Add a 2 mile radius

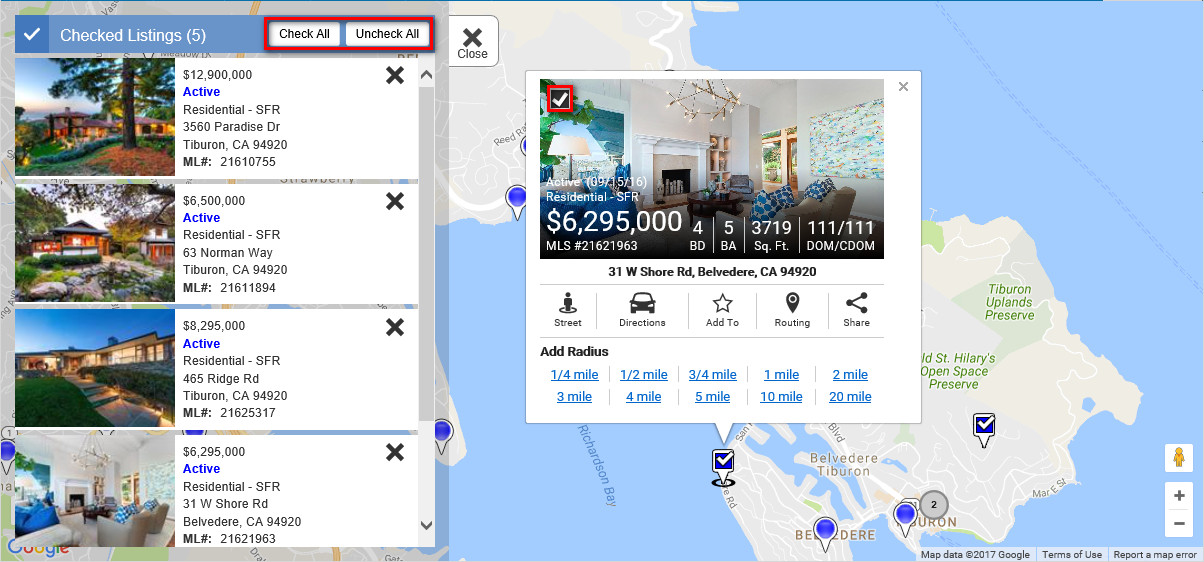pos(850,375)
